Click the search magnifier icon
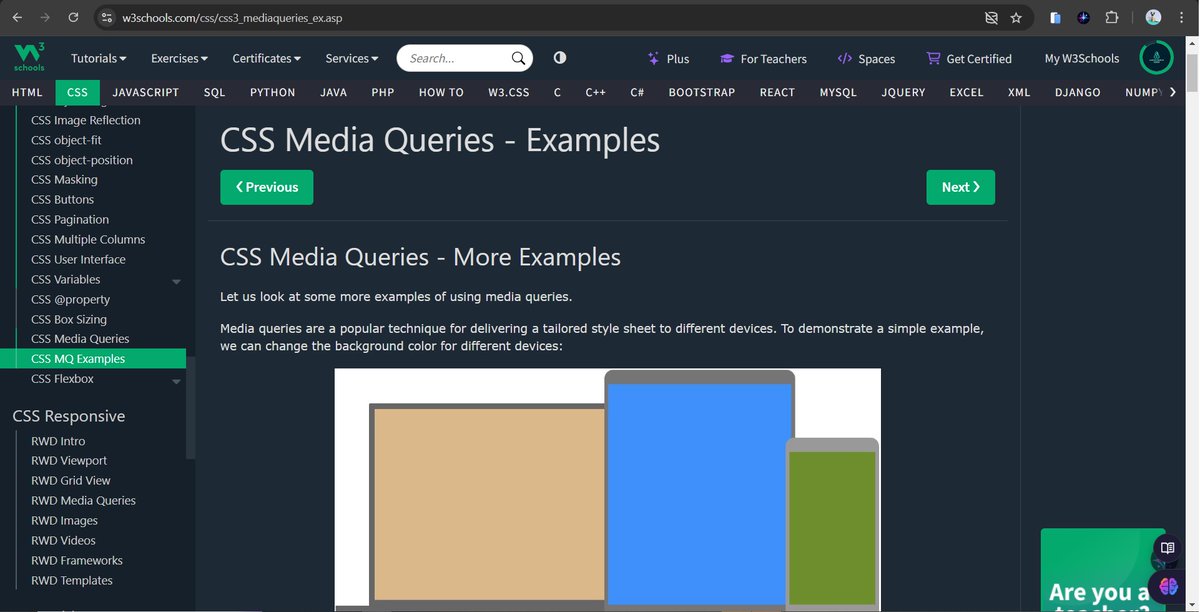The height and width of the screenshot is (612, 1200). click(x=518, y=57)
